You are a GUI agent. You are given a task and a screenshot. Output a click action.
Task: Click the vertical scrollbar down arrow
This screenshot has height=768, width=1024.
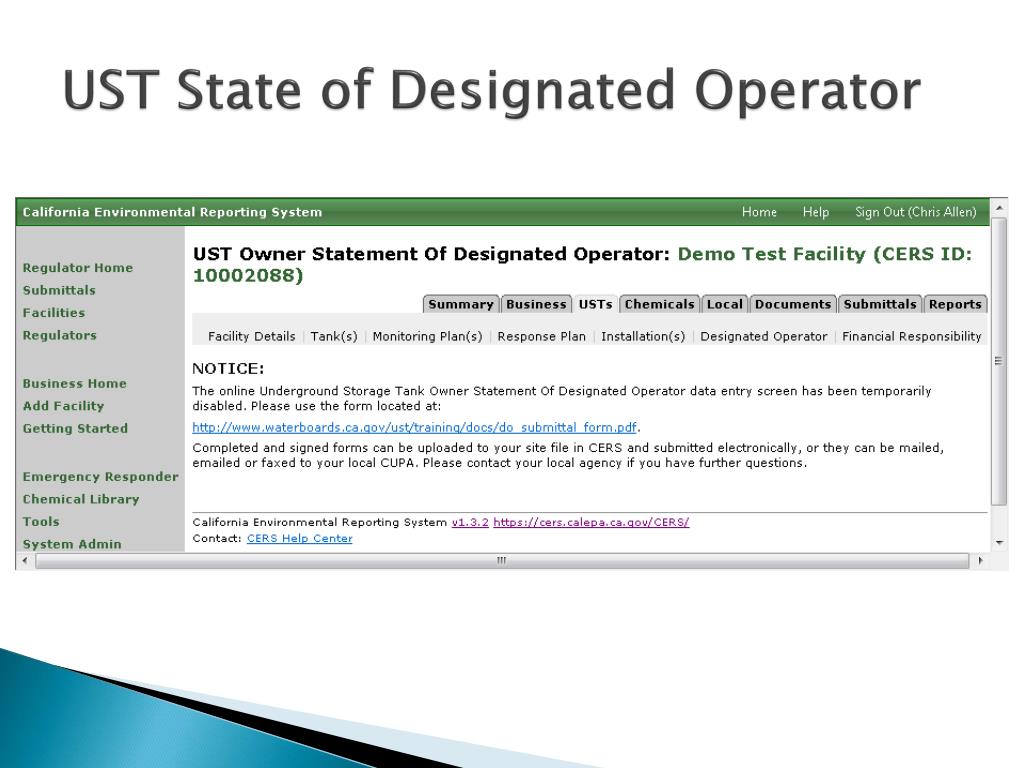click(999, 543)
